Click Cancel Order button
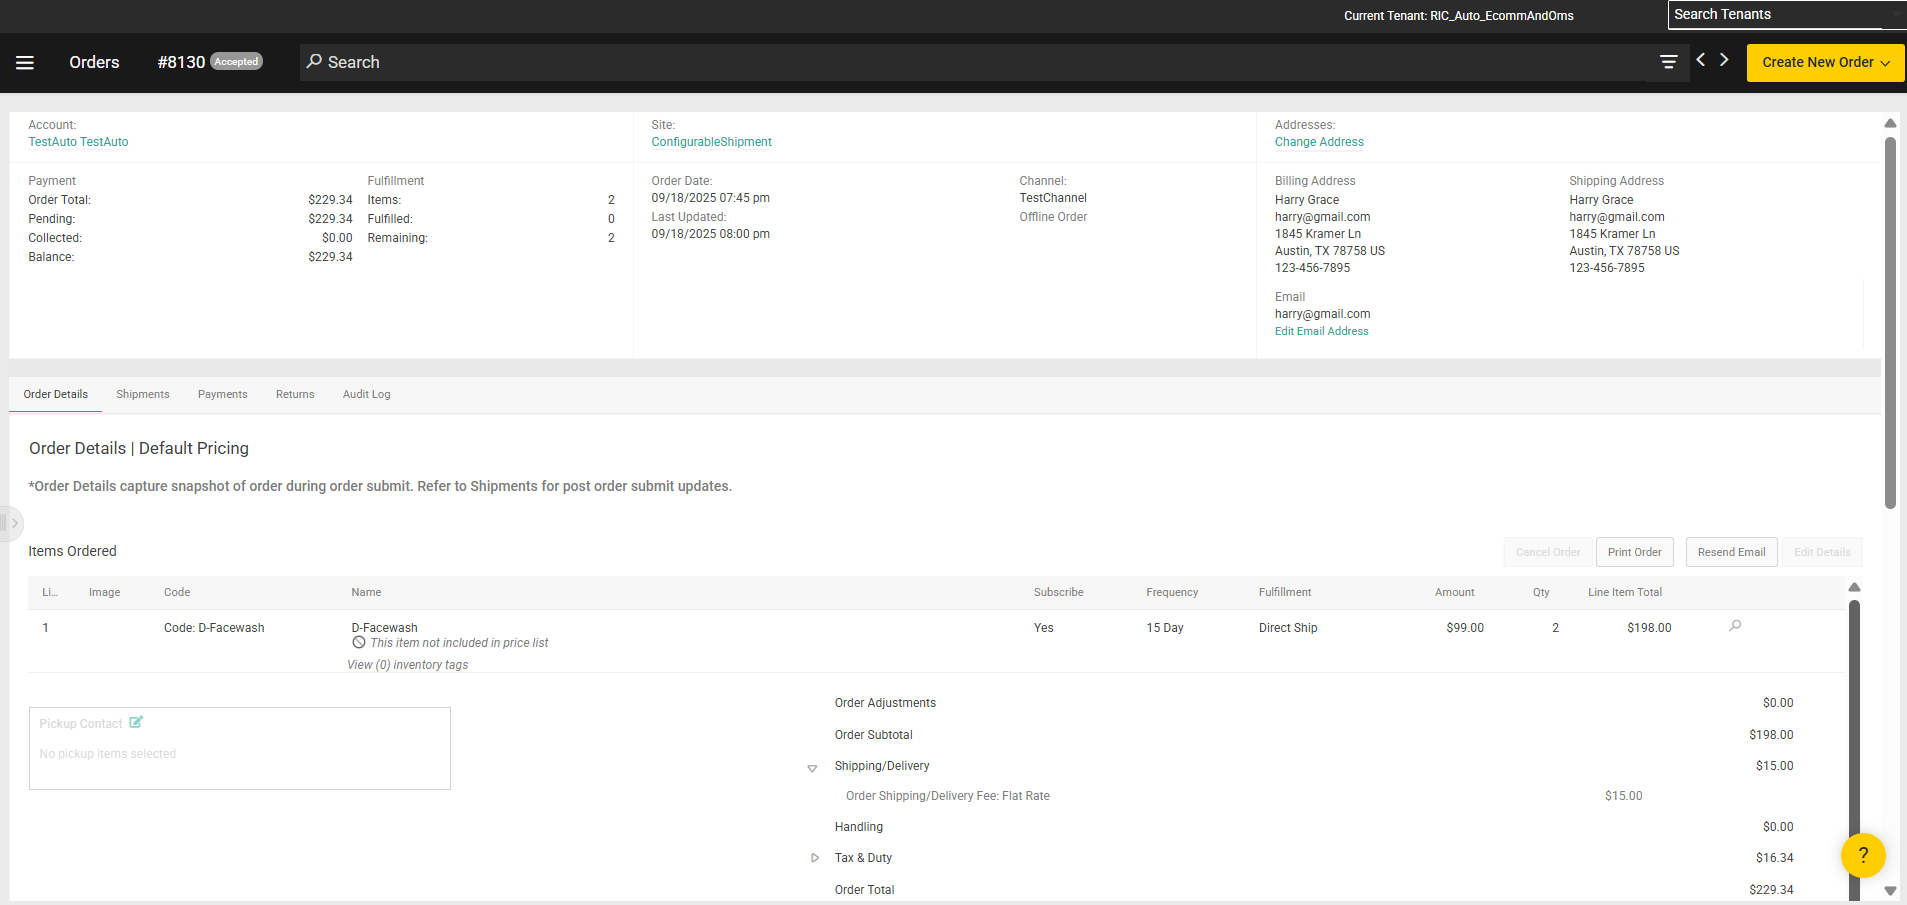 point(1548,552)
